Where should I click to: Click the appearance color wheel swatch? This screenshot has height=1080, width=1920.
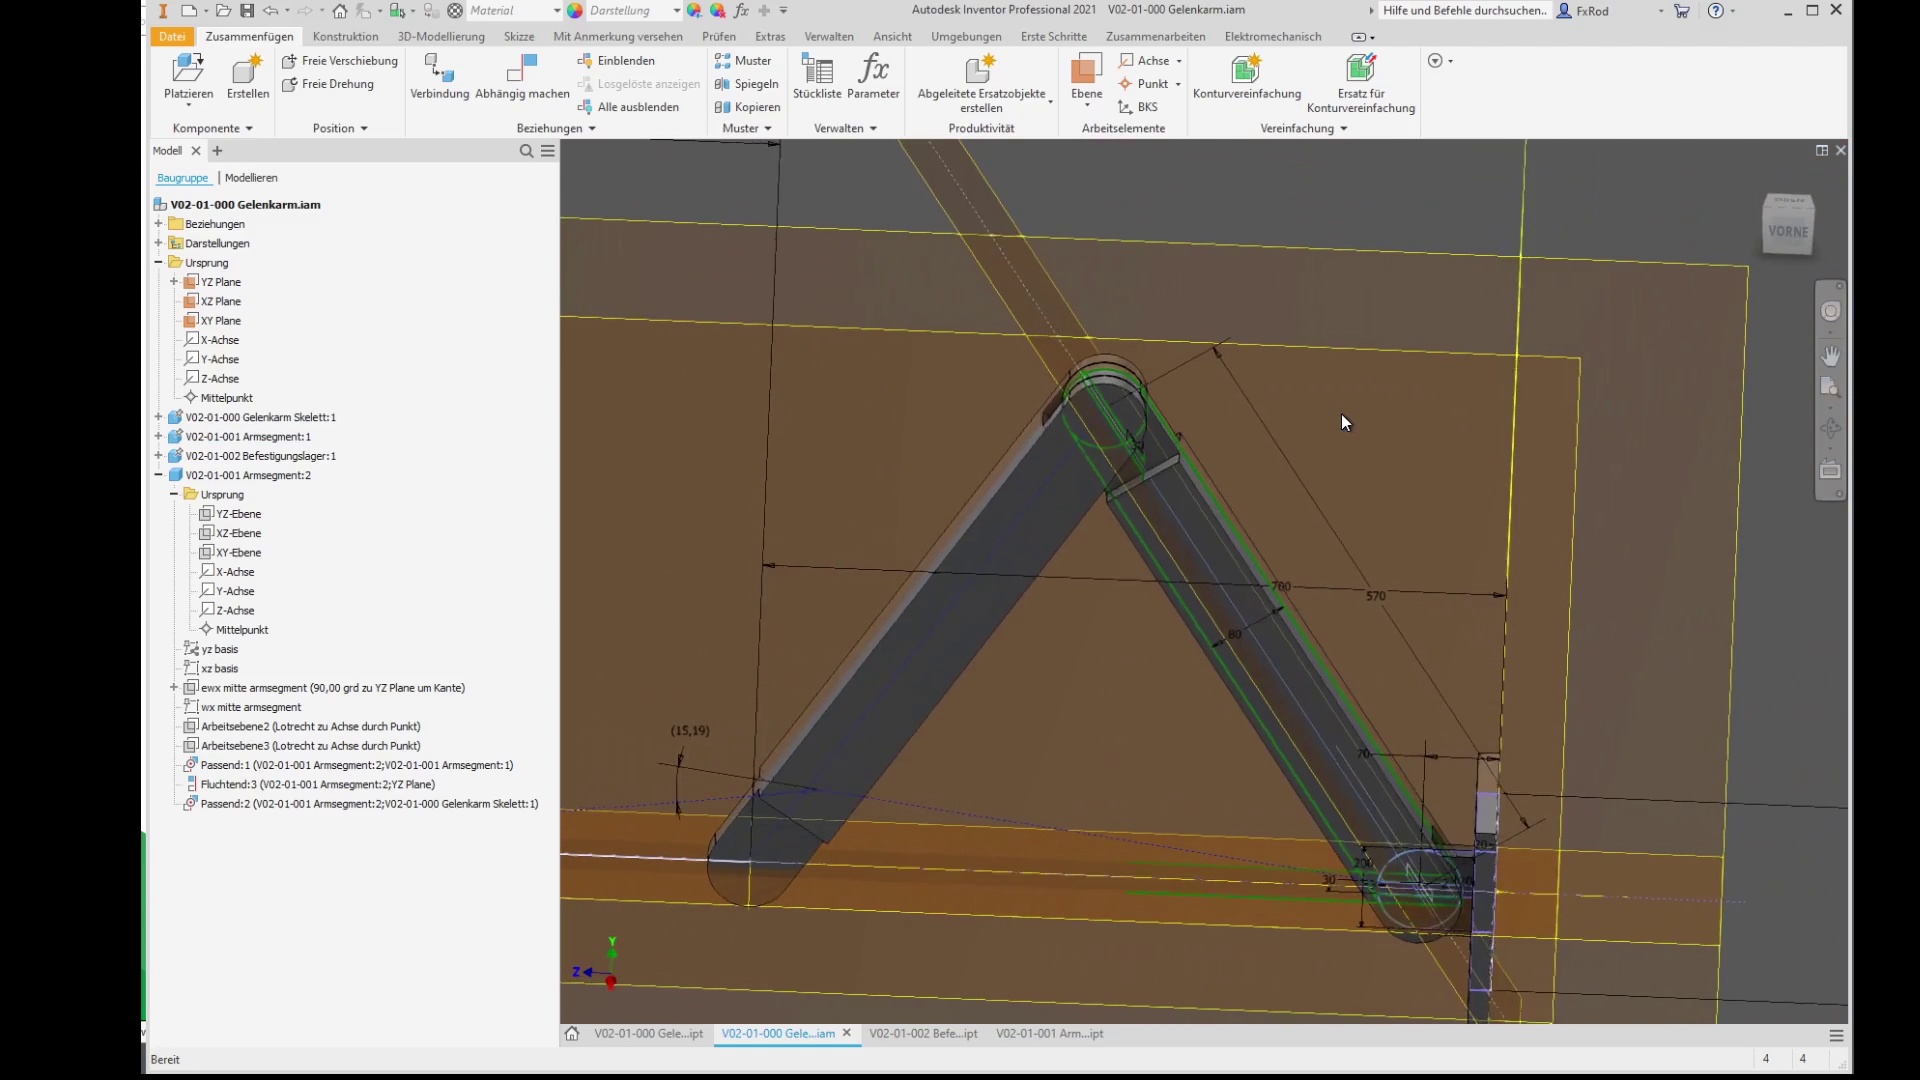(x=575, y=11)
